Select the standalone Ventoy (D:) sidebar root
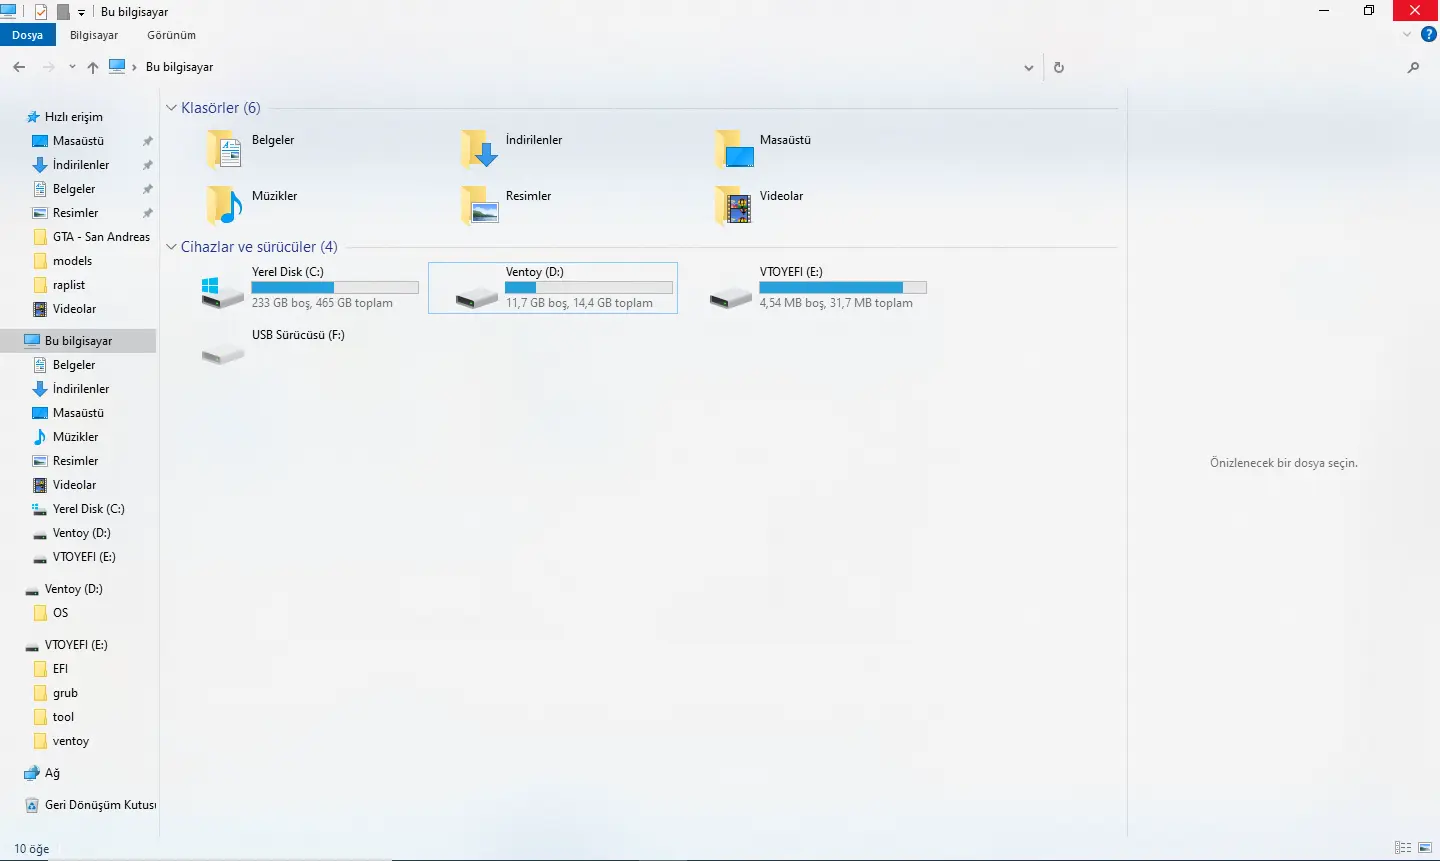 click(64, 589)
